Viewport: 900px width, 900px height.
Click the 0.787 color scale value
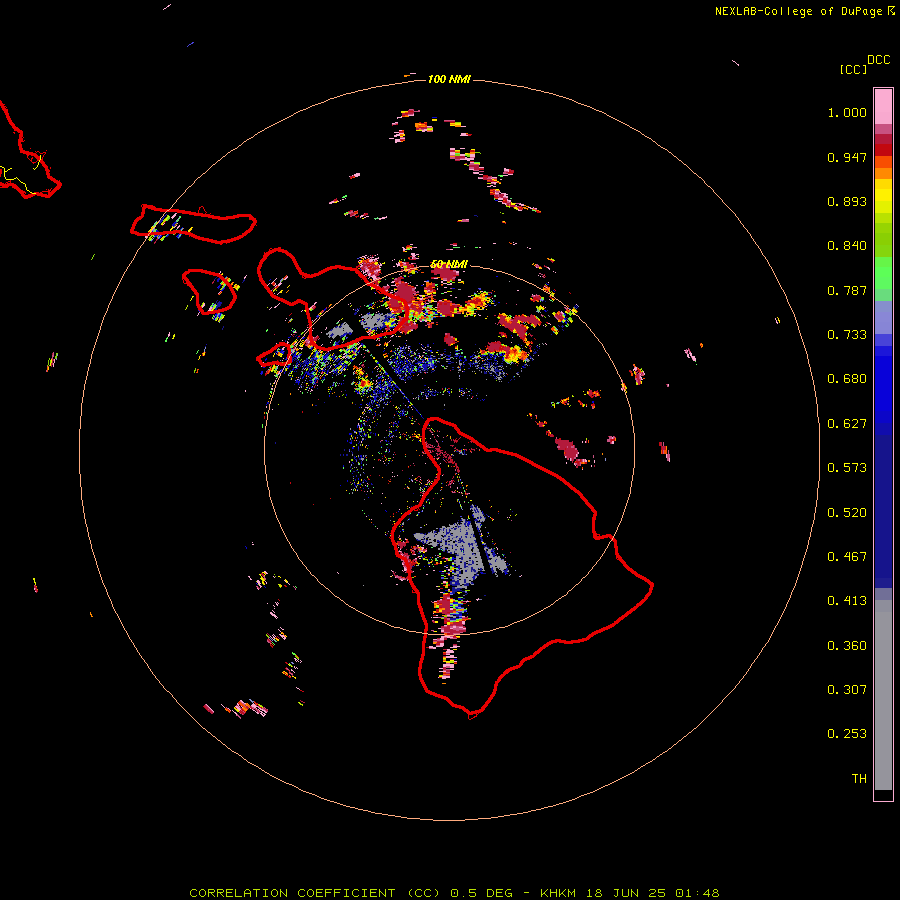point(847,290)
